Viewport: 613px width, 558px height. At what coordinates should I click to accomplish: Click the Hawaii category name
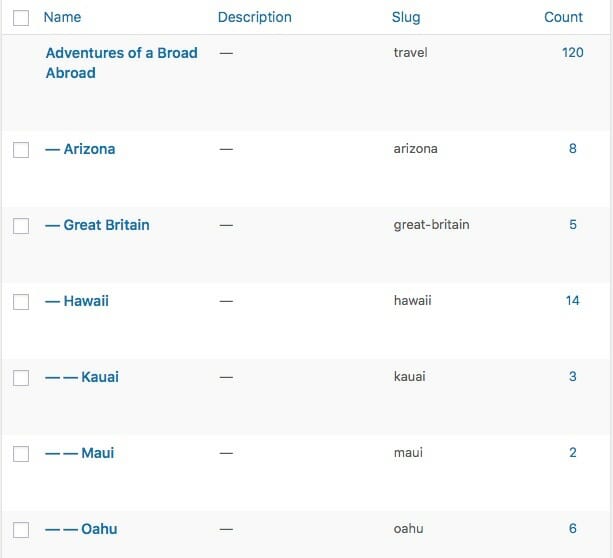pyautogui.click(x=86, y=301)
